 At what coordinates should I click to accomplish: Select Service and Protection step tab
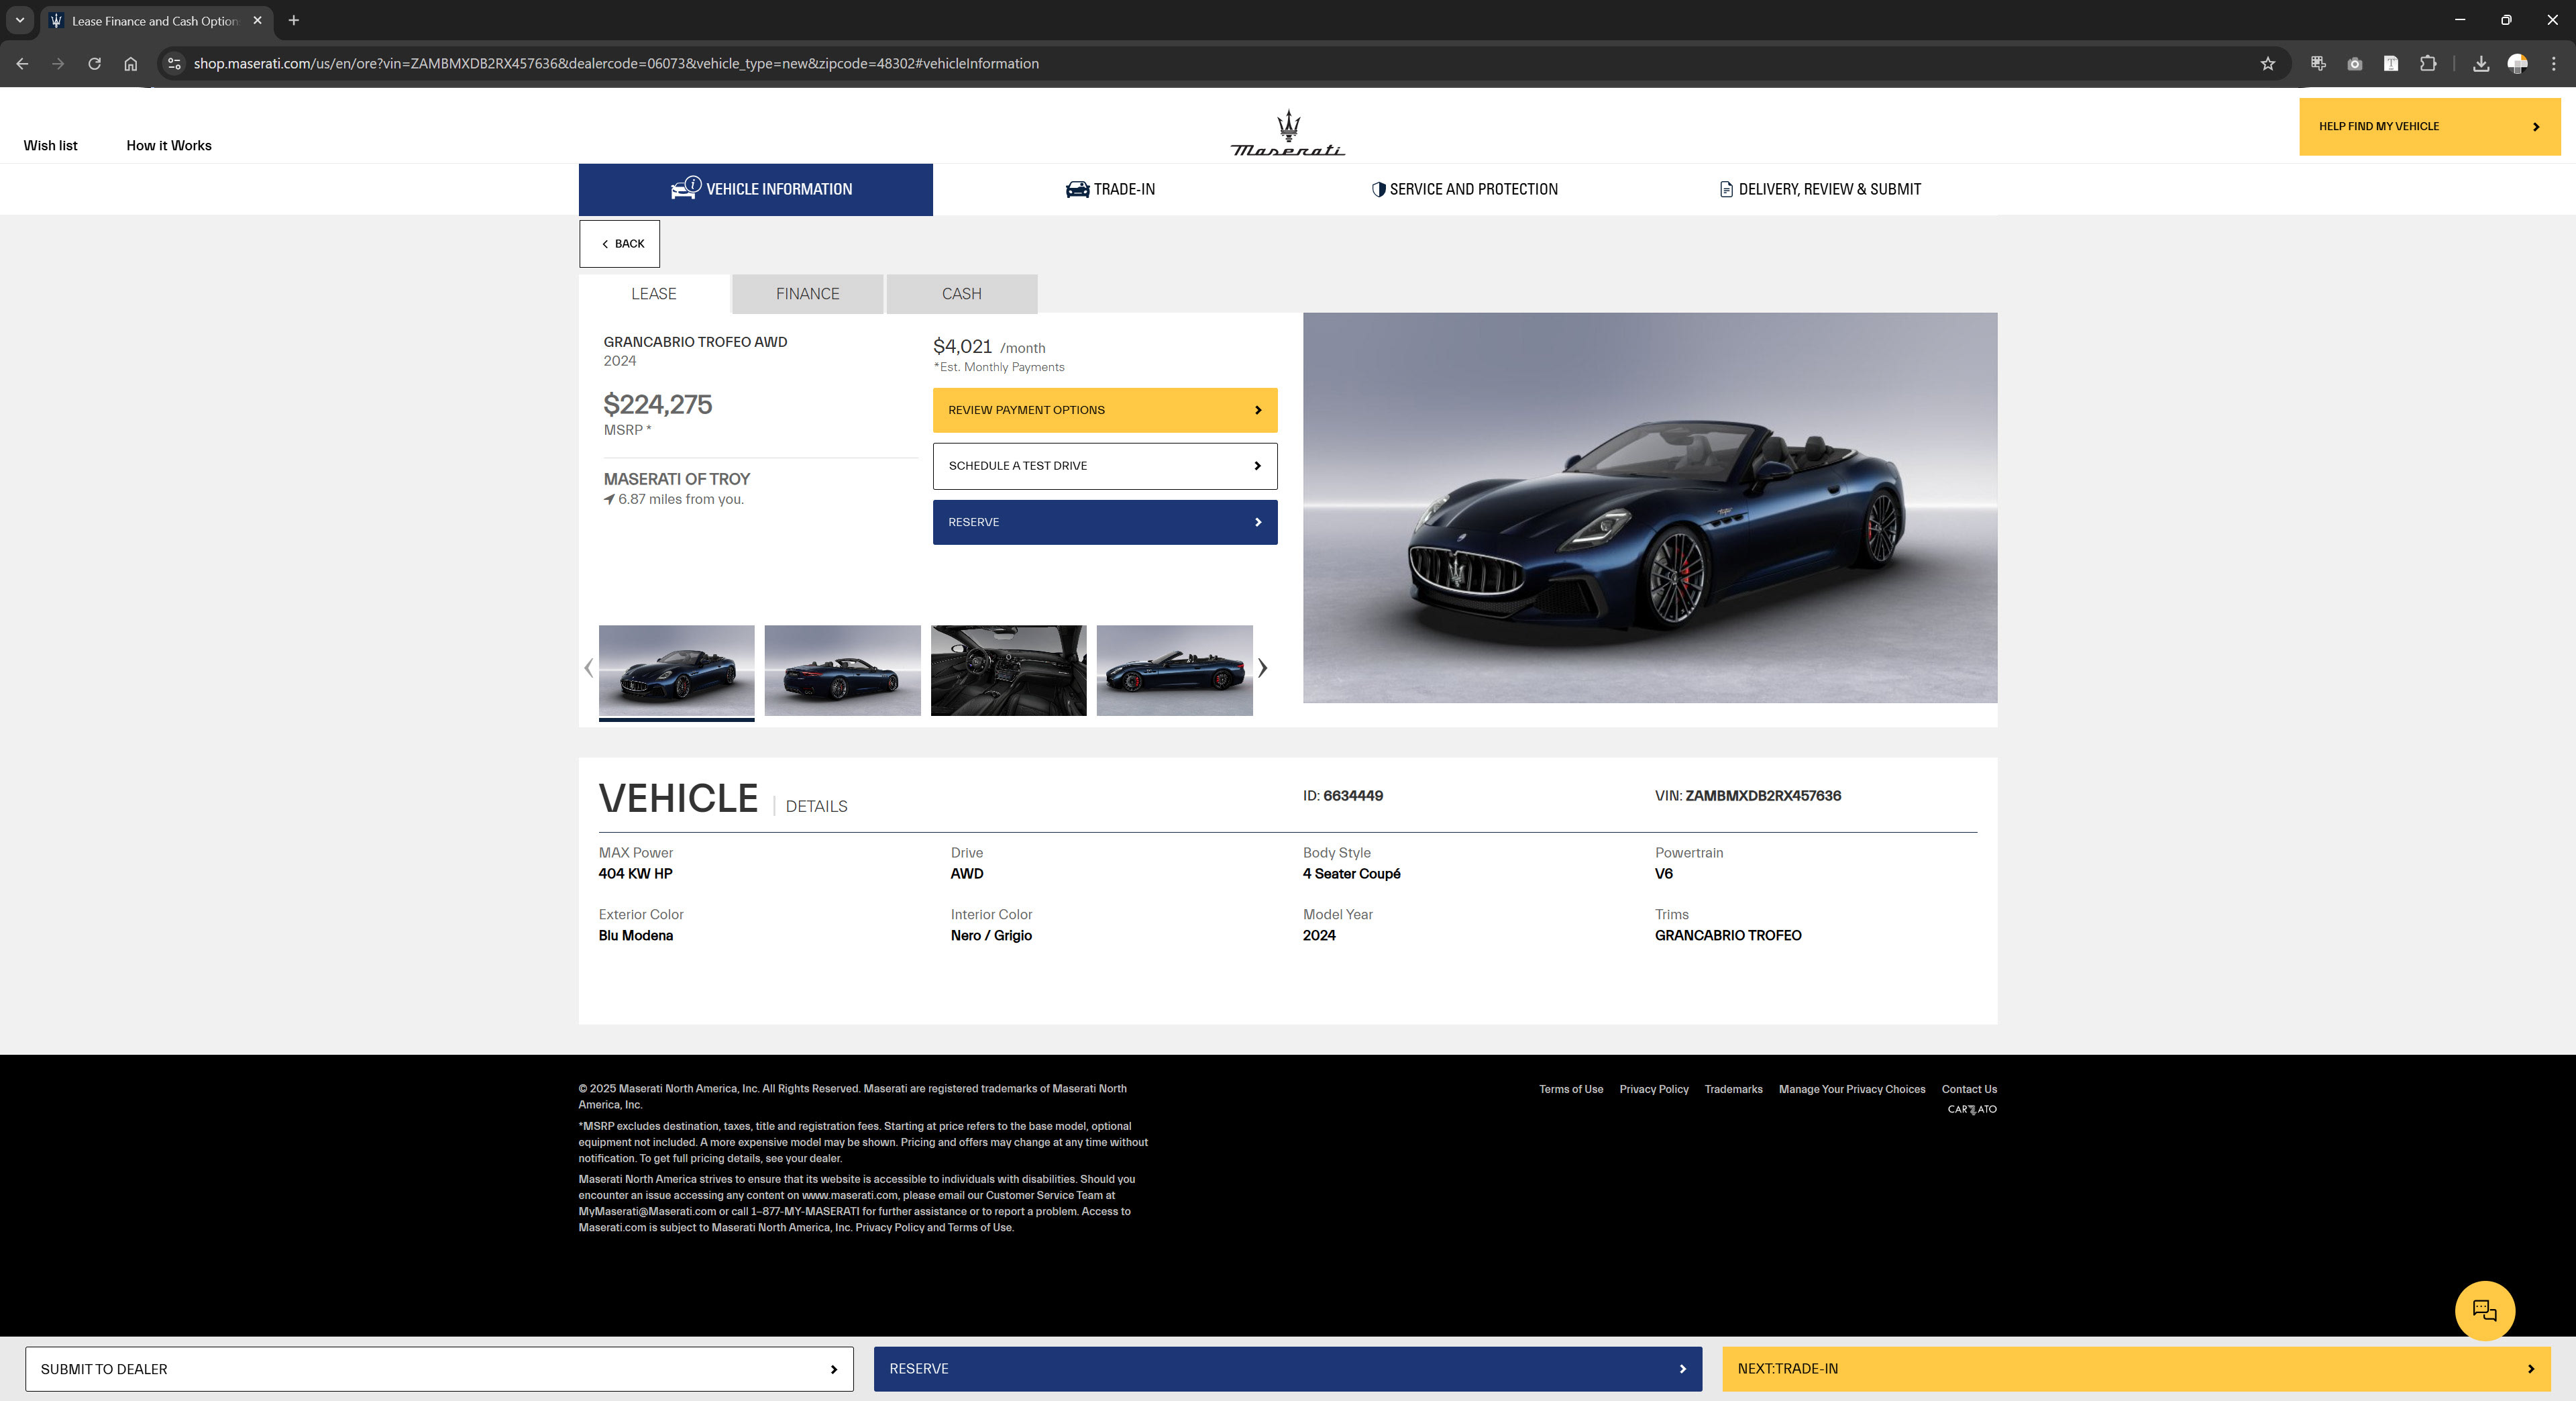(x=1464, y=189)
